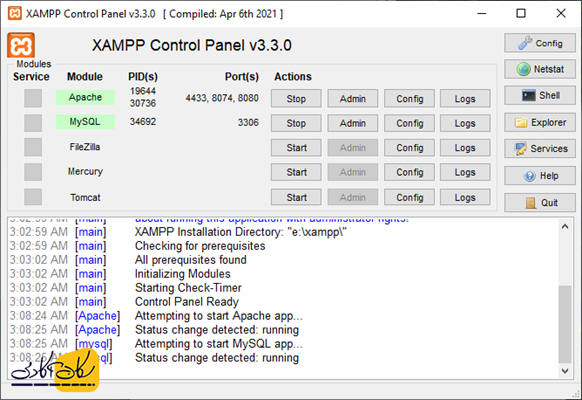Select the MySQL module label

click(x=85, y=122)
